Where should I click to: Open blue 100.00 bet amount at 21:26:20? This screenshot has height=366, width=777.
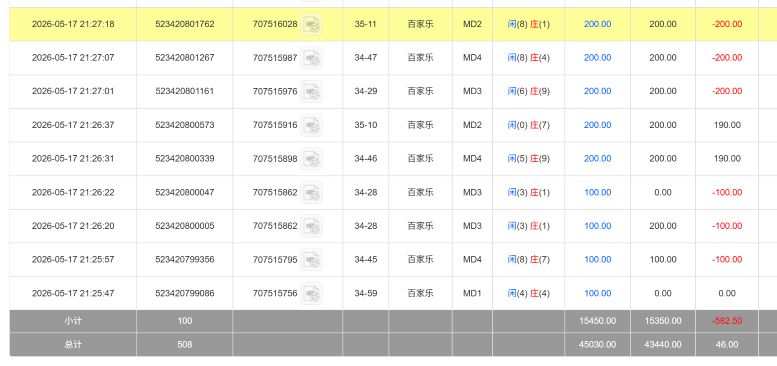pyautogui.click(x=597, y=226)
